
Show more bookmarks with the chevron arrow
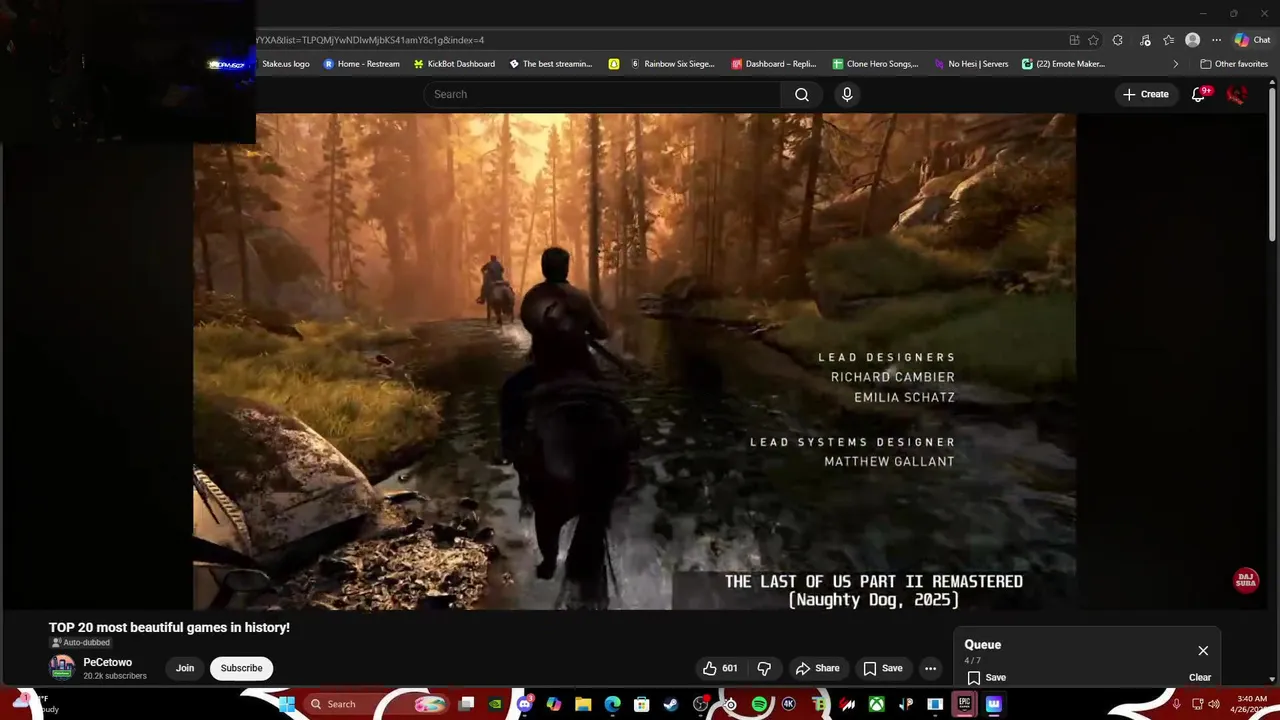click(x=1175, y=64)
